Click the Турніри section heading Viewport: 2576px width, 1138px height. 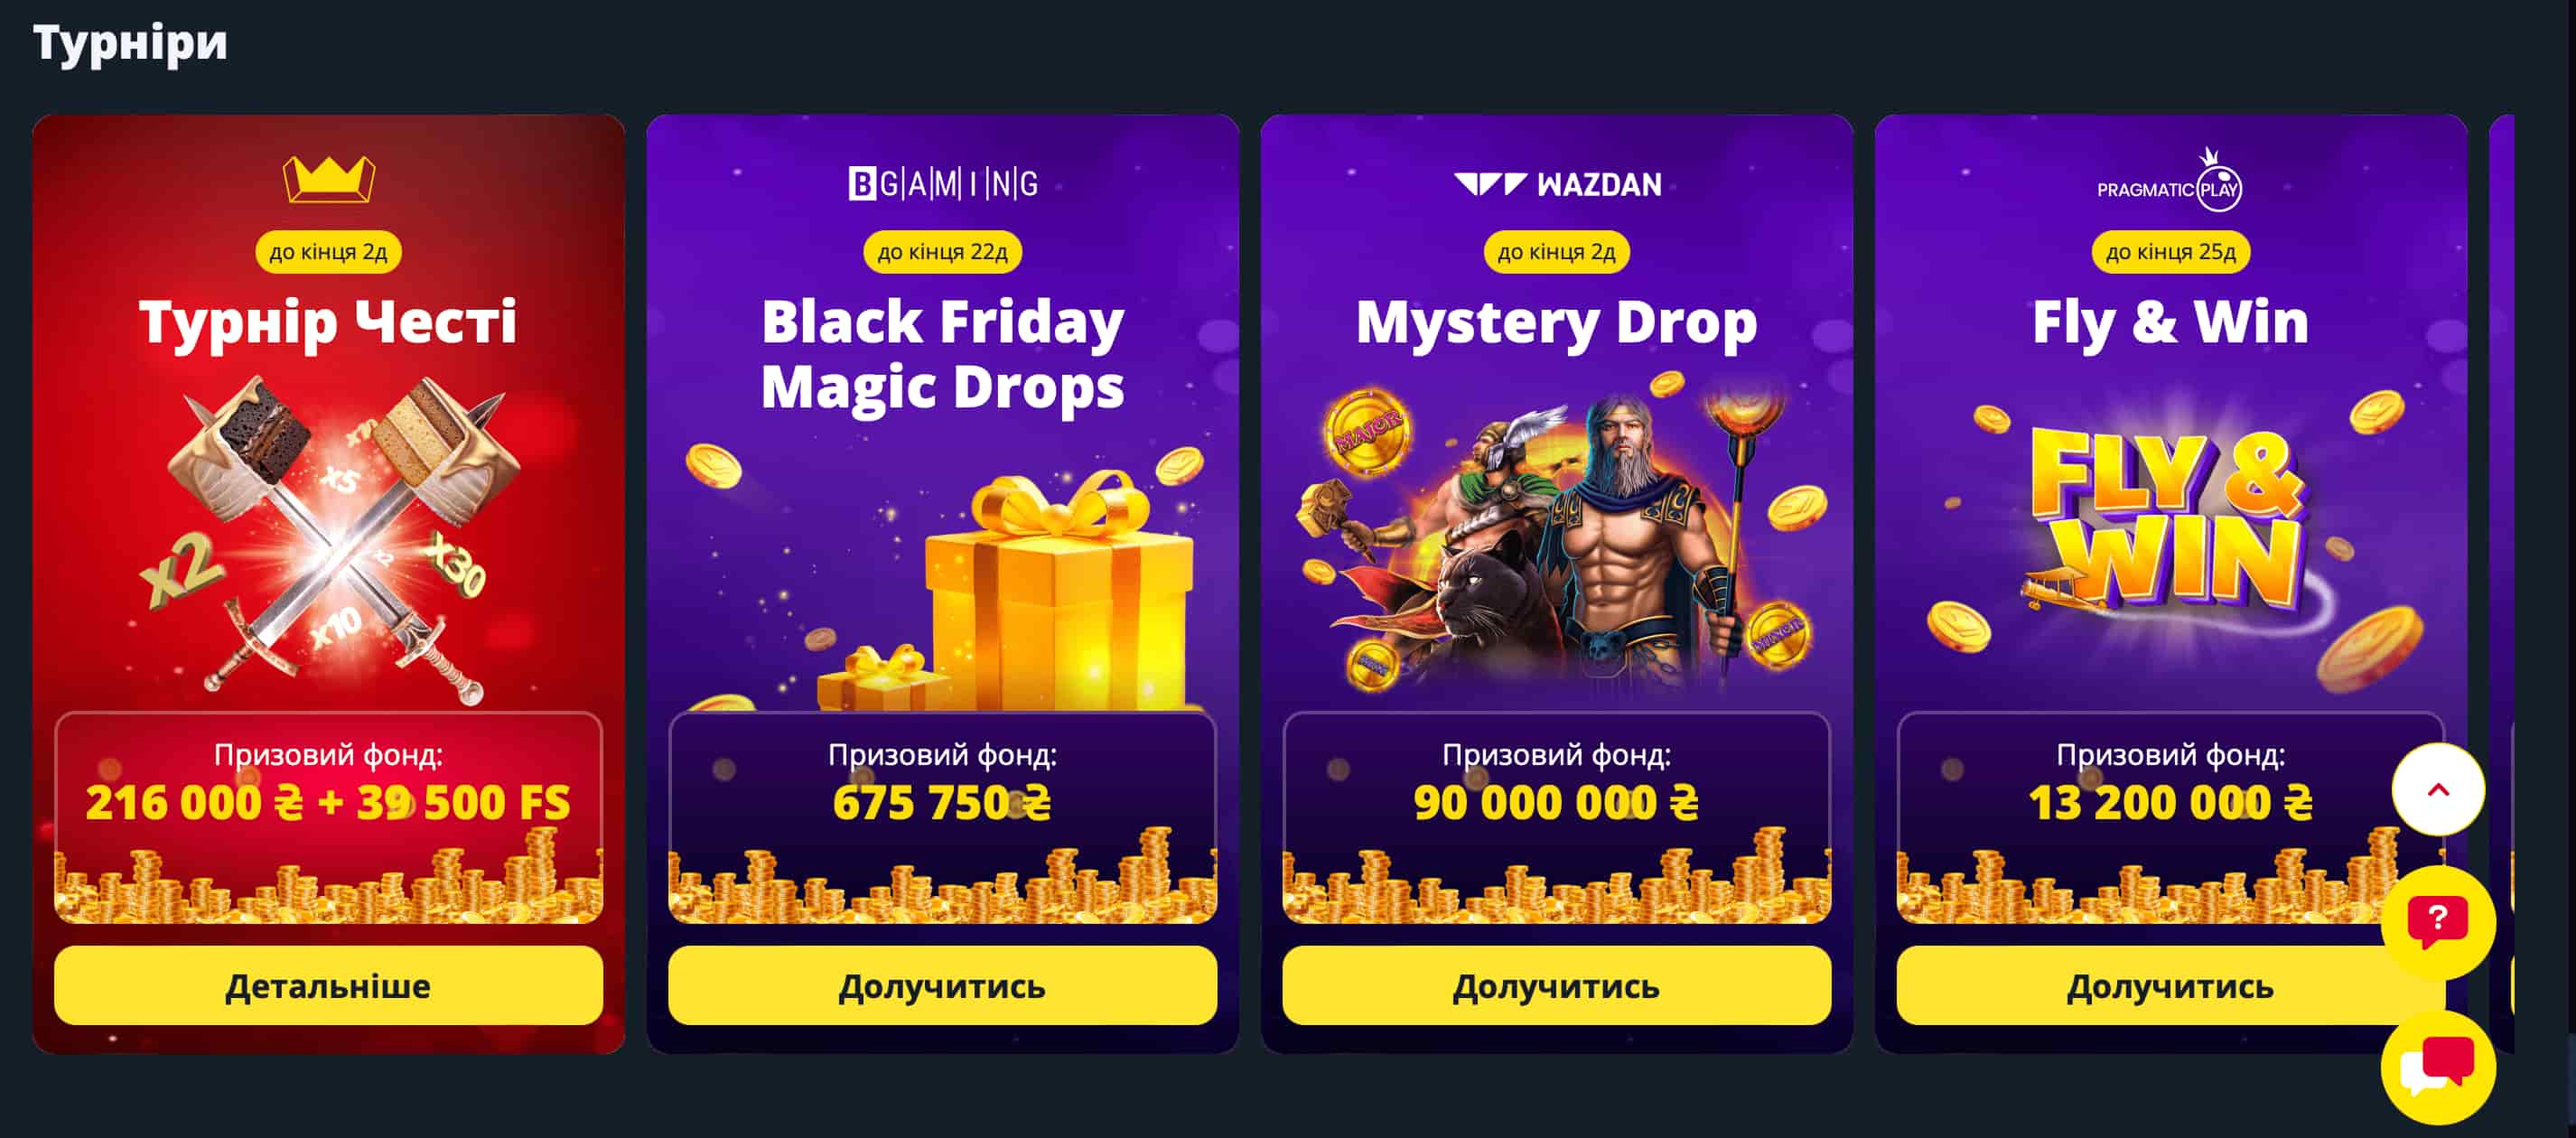point(130,43)
